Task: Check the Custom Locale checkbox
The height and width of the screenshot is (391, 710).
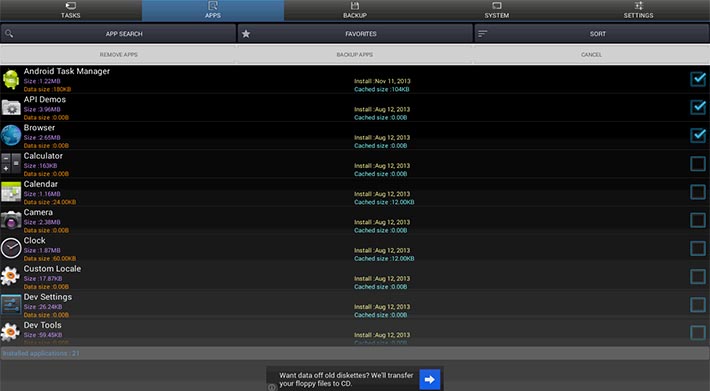Action: click(698, 276)
